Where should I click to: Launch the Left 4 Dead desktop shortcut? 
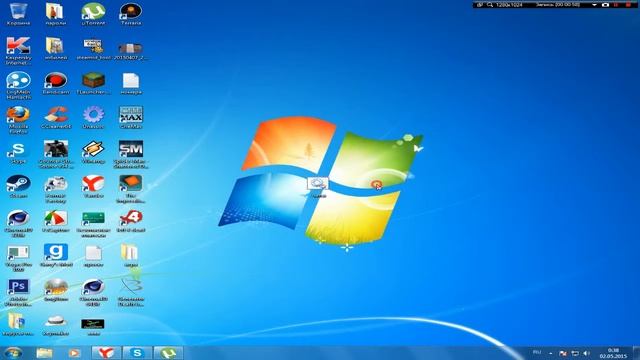[131, 221]
